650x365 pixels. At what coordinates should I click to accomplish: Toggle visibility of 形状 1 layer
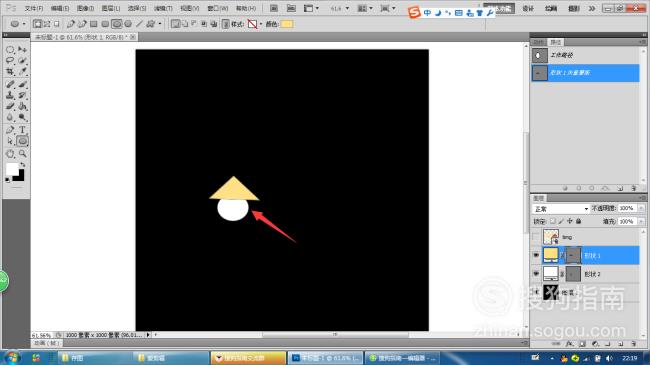[536, 256]
